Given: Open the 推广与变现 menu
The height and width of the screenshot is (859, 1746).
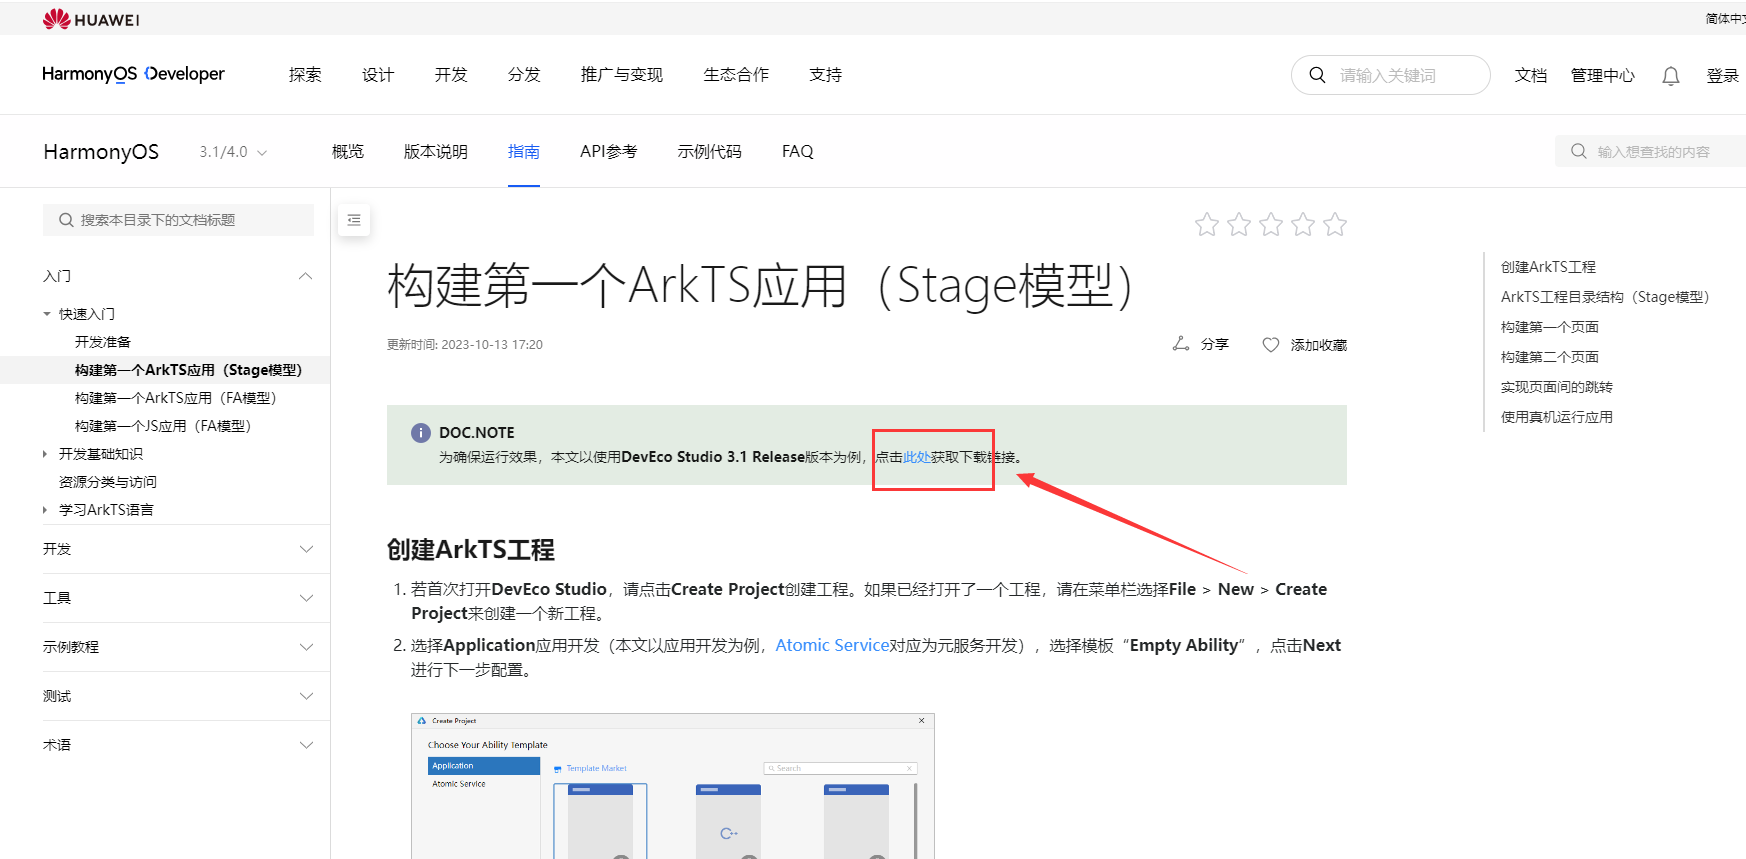Looking at the screenshot, I should pyautogui.click(x=622, y=75).
